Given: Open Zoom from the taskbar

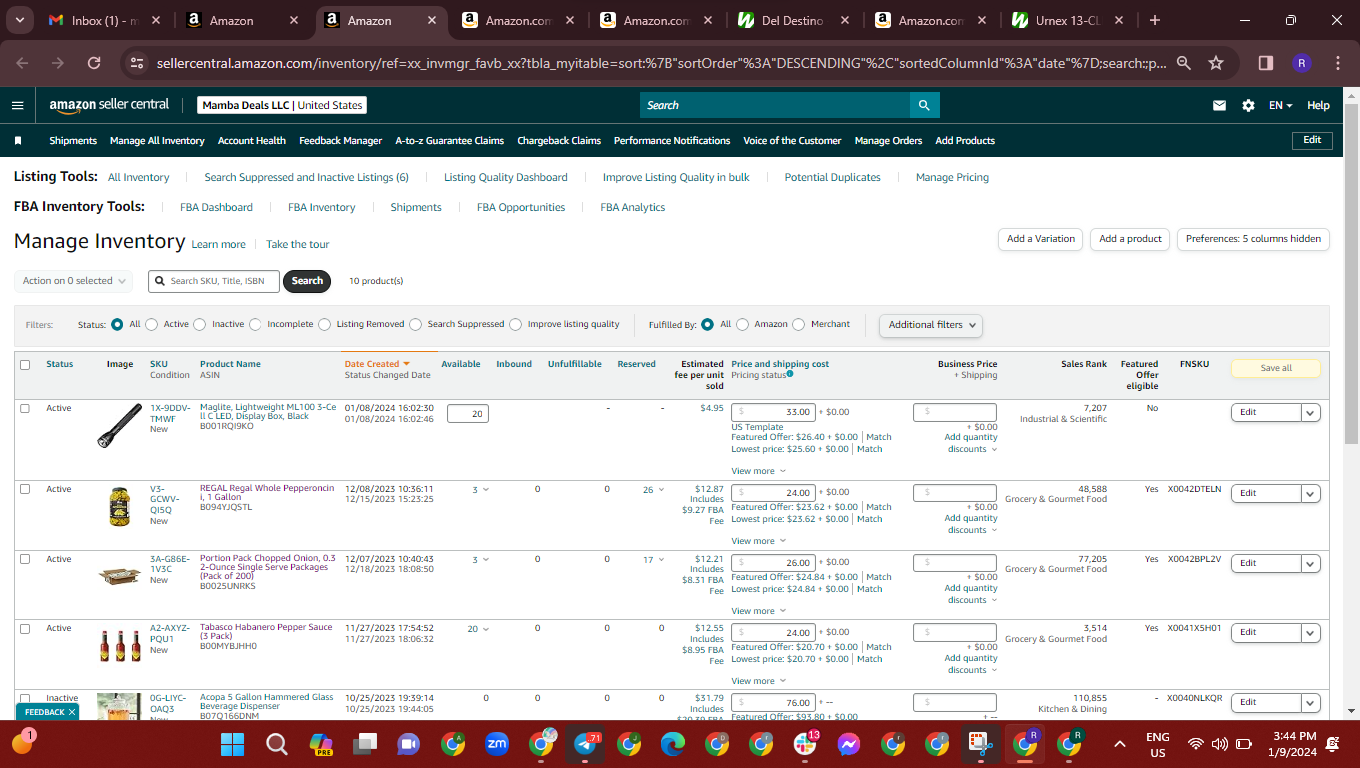Looking at the screenshot, I should 497,744.
